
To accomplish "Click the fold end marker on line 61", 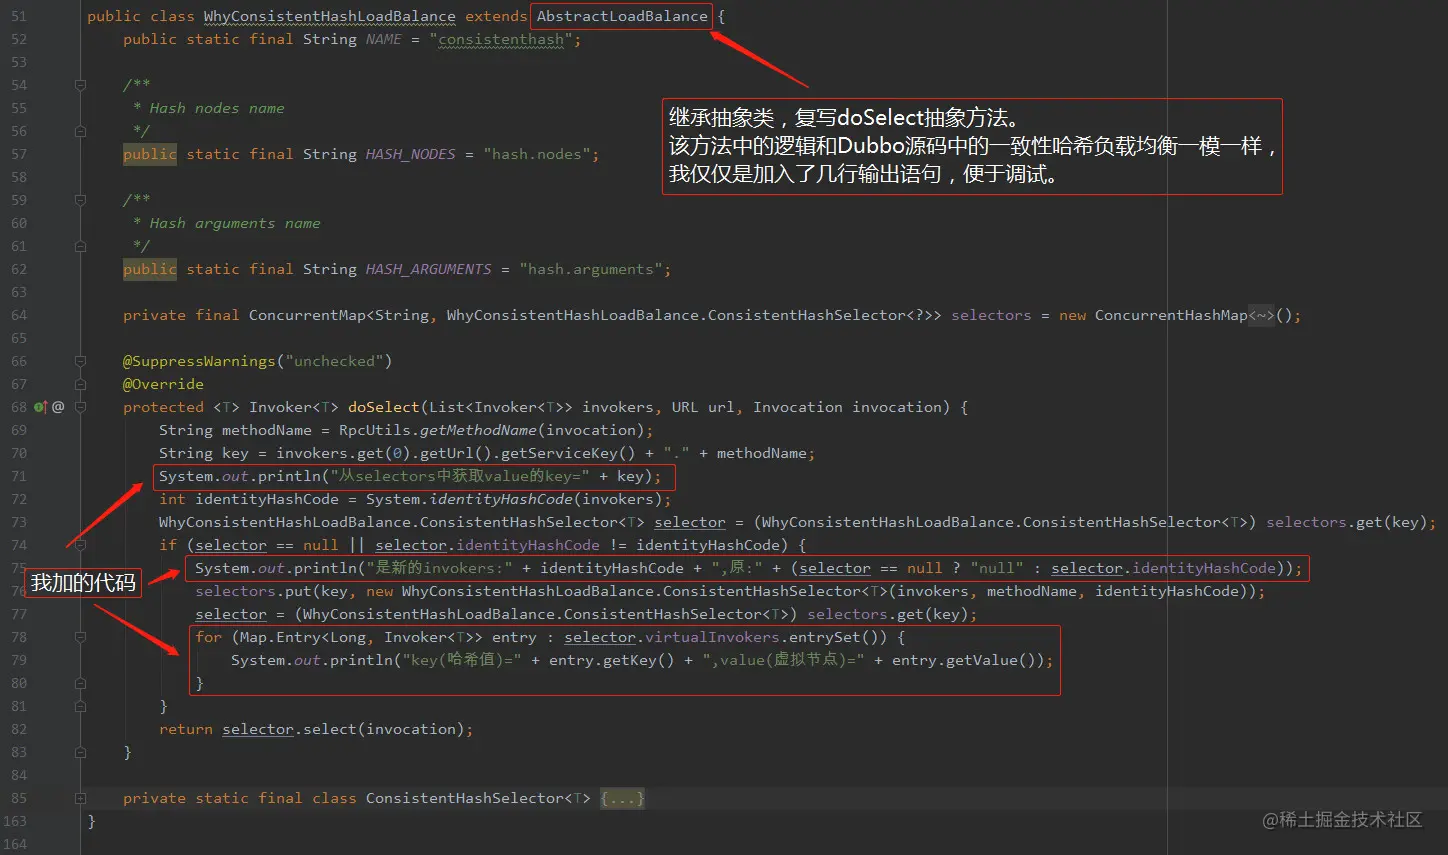I will point(81,246).
